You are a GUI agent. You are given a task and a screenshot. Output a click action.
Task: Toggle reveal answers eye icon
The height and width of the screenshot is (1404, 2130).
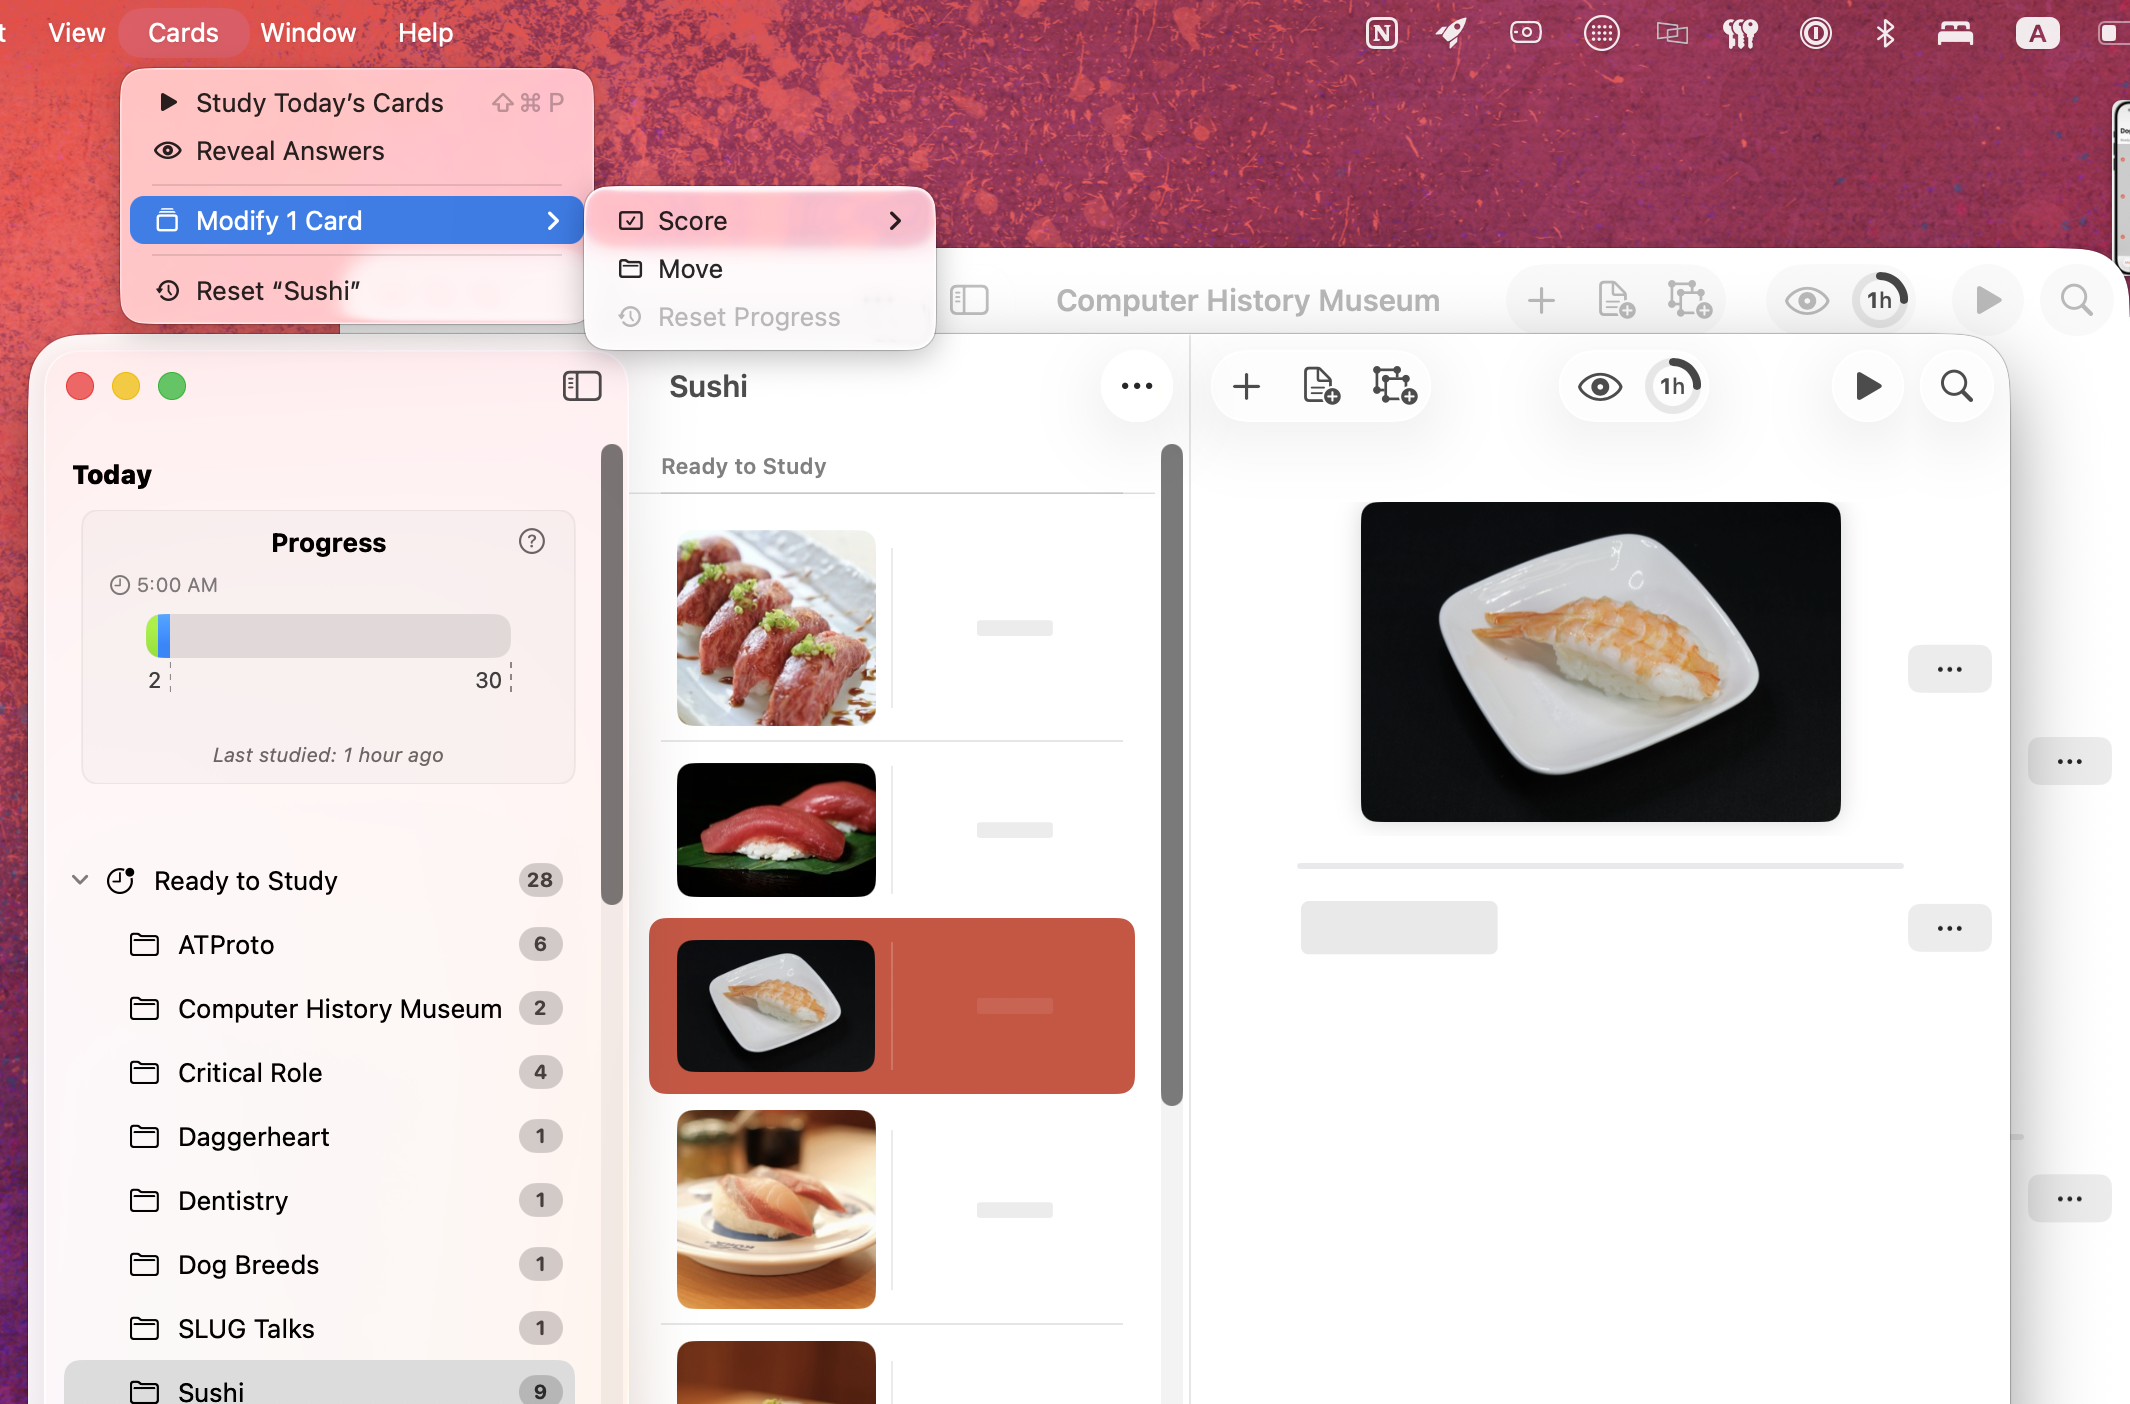(x=1599, y=386)
